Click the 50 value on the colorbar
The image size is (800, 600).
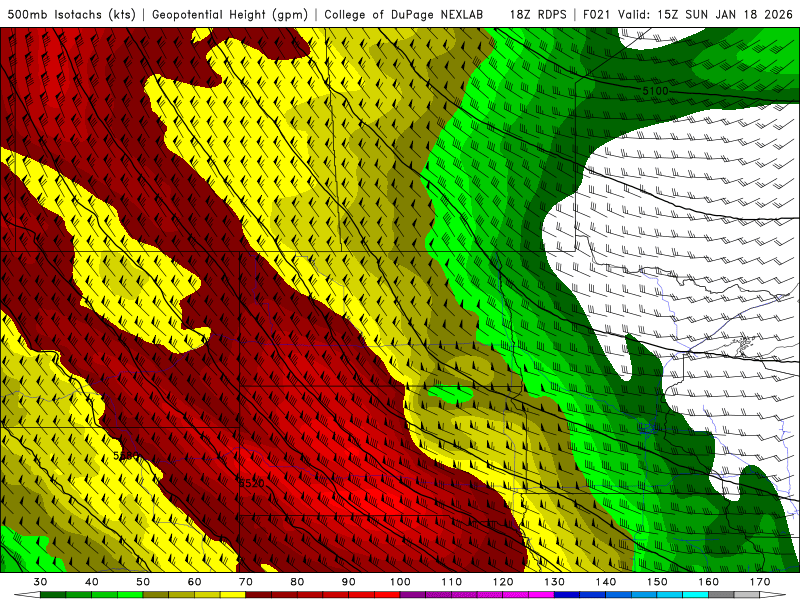click(143, 582)
